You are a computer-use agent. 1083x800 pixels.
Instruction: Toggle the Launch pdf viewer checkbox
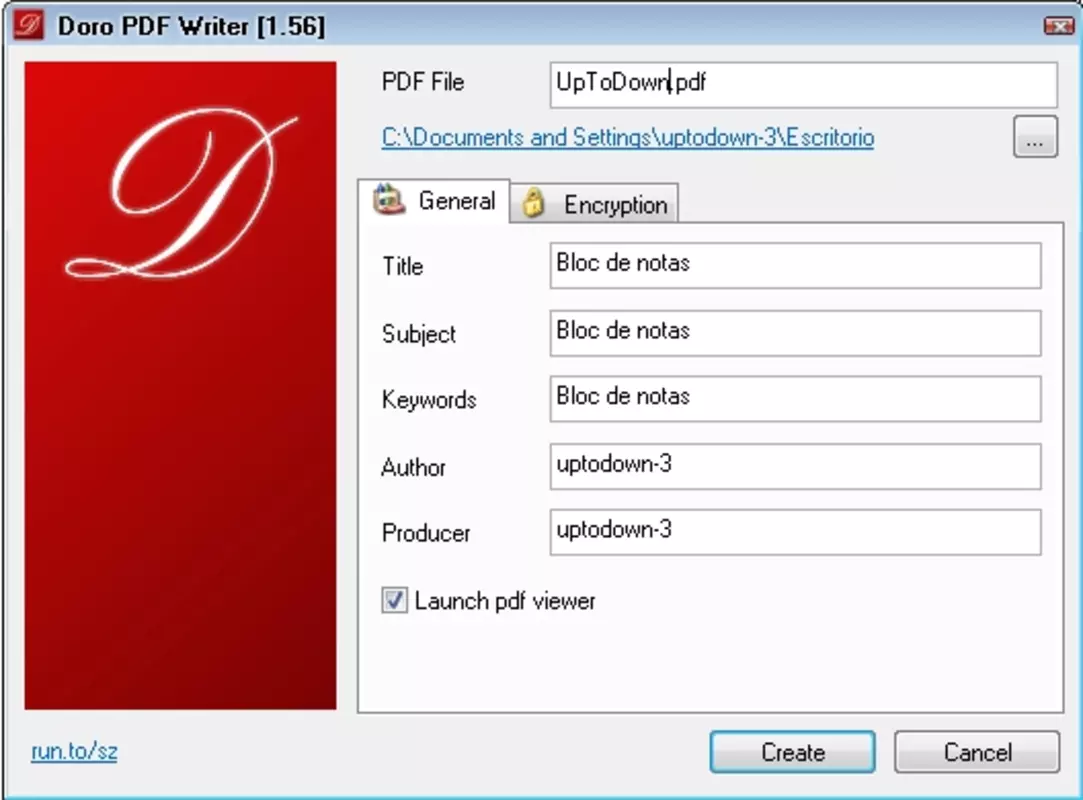[x=394, y=600]
